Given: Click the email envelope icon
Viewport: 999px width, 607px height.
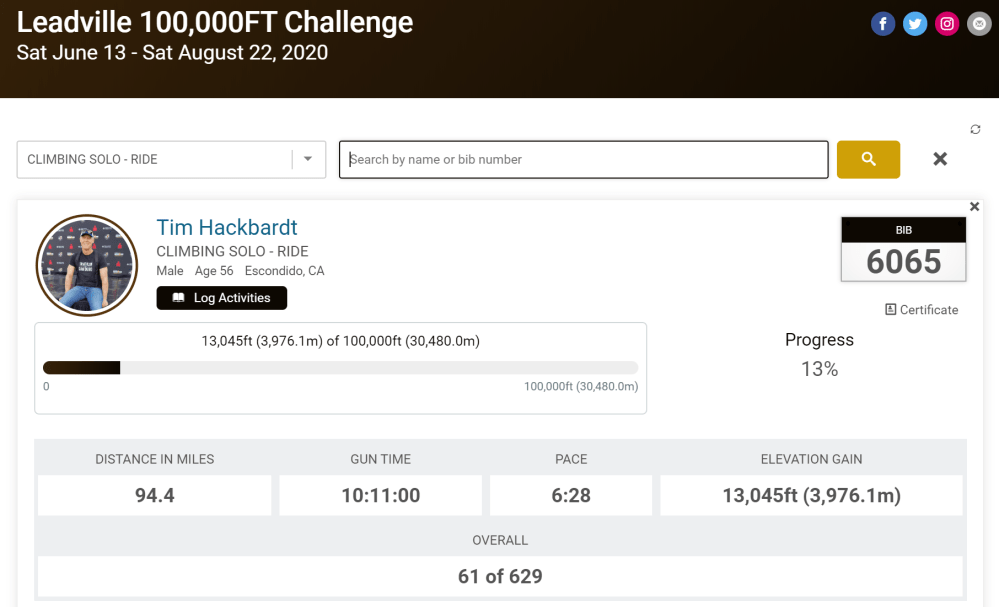Looking at the screenshot, I should (979, 24).
